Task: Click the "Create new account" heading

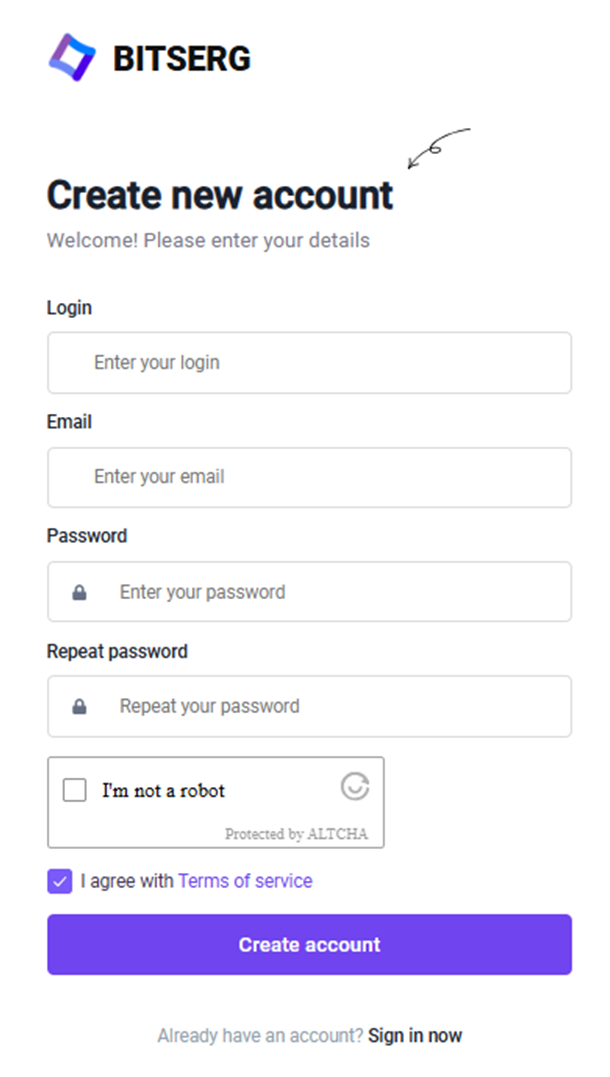Action: [220, 195]
